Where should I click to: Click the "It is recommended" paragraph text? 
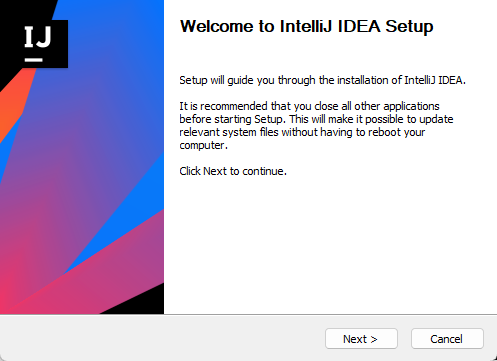[316, 126]
